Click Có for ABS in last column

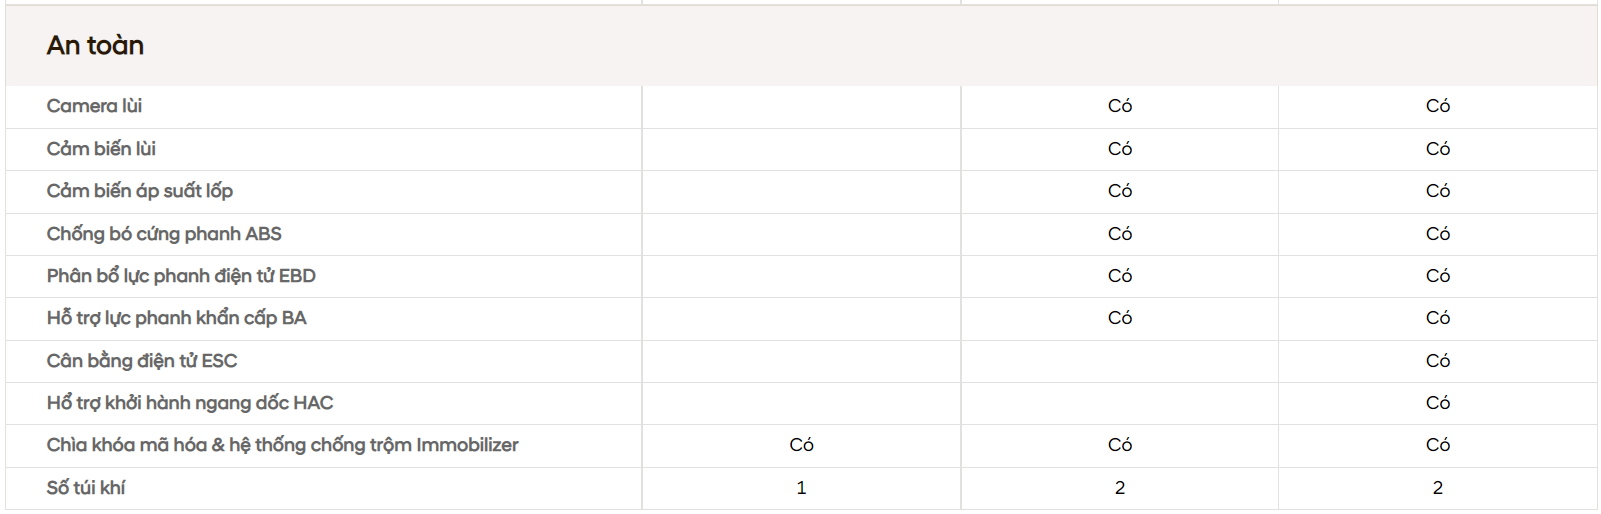coord(1438,234)
